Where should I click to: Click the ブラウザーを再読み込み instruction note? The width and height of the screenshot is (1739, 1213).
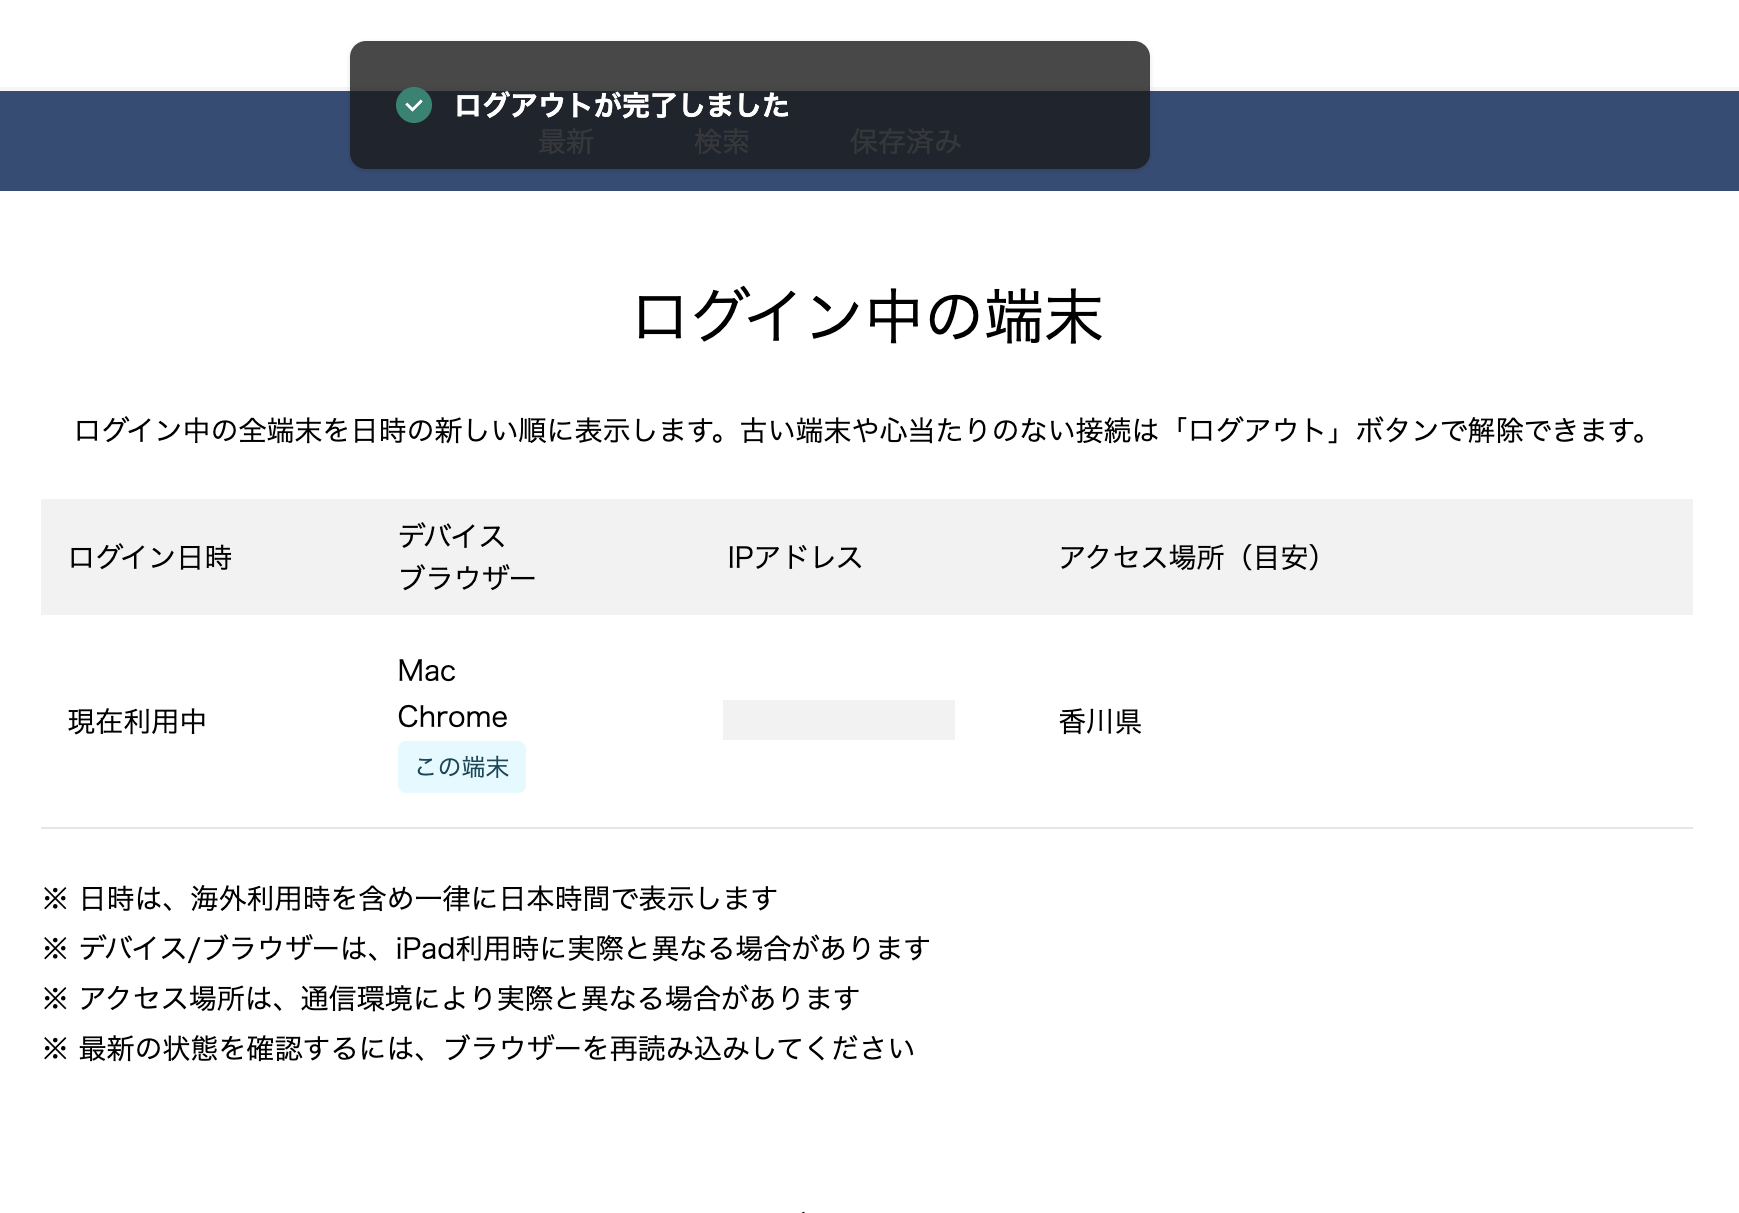point(480,1049)
